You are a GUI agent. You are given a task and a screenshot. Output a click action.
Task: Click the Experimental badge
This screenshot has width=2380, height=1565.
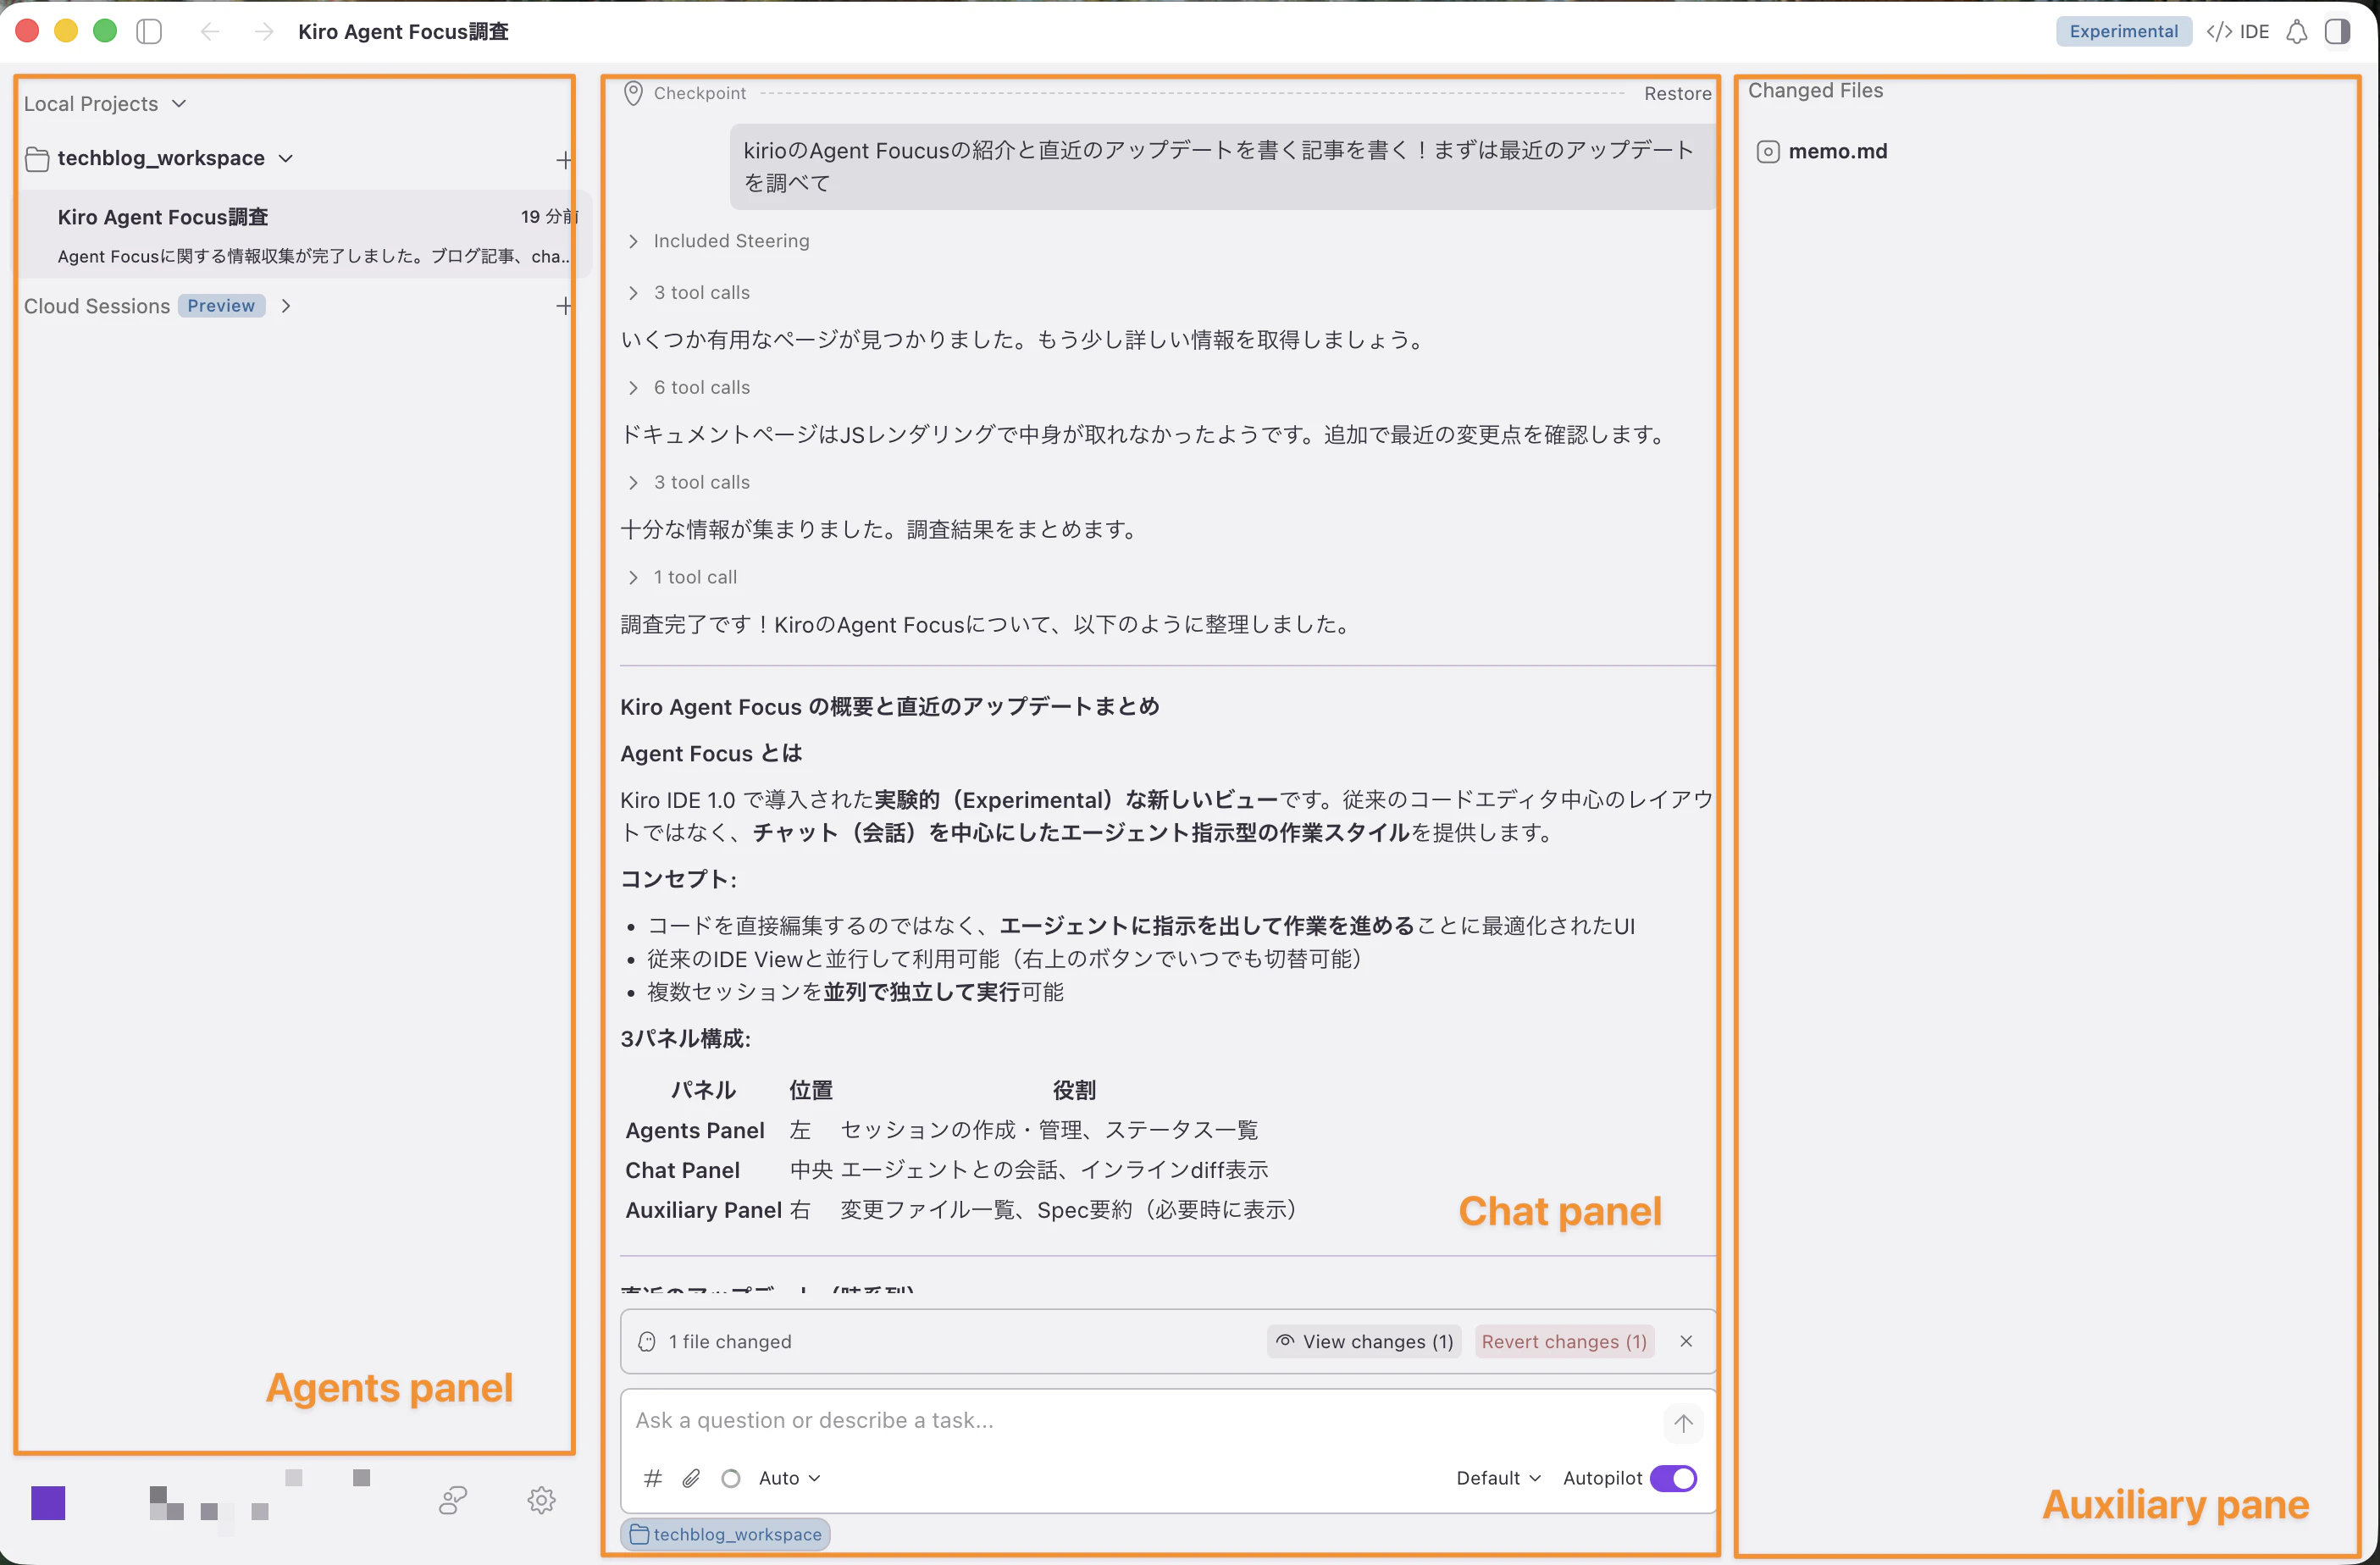[x=2123, y=31]
